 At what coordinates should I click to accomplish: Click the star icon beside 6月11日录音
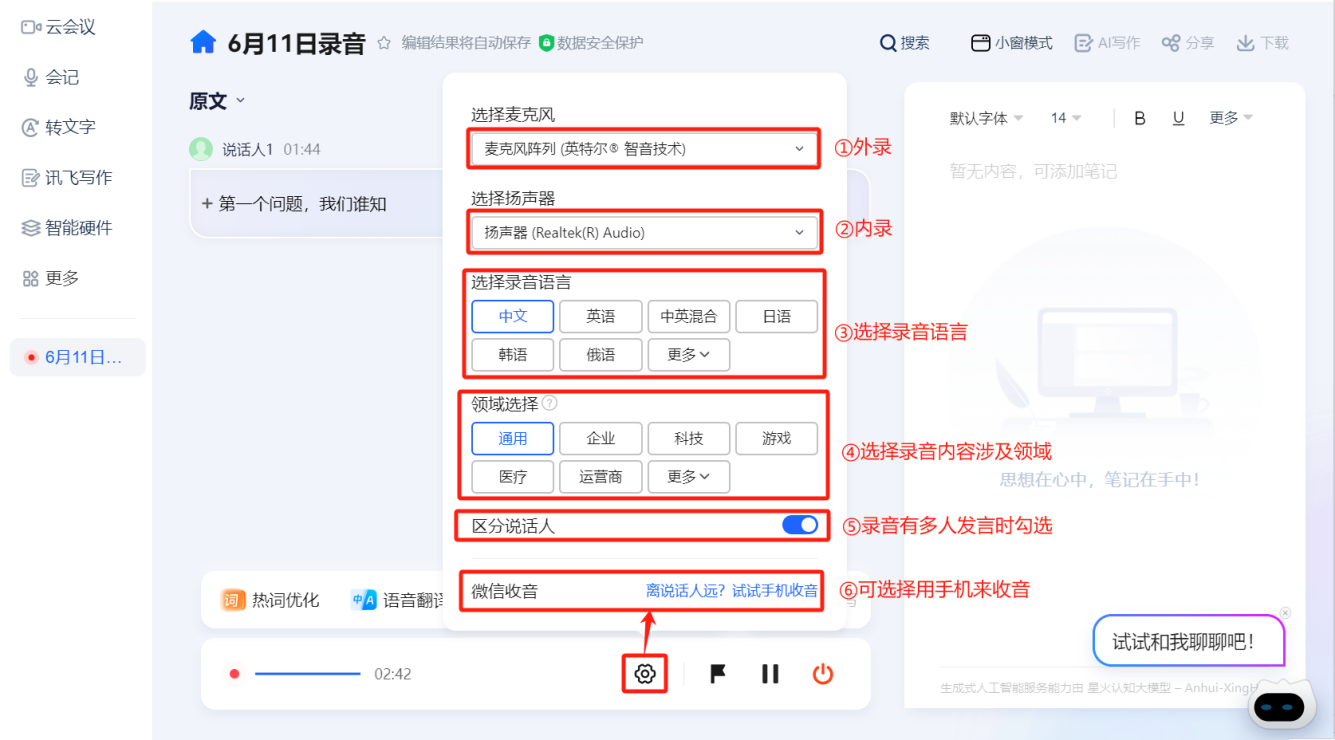click(x=384, y=43)
